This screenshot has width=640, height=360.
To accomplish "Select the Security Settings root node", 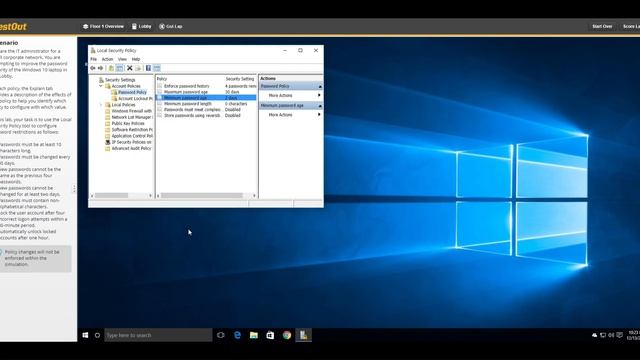I will click(120, 80).
